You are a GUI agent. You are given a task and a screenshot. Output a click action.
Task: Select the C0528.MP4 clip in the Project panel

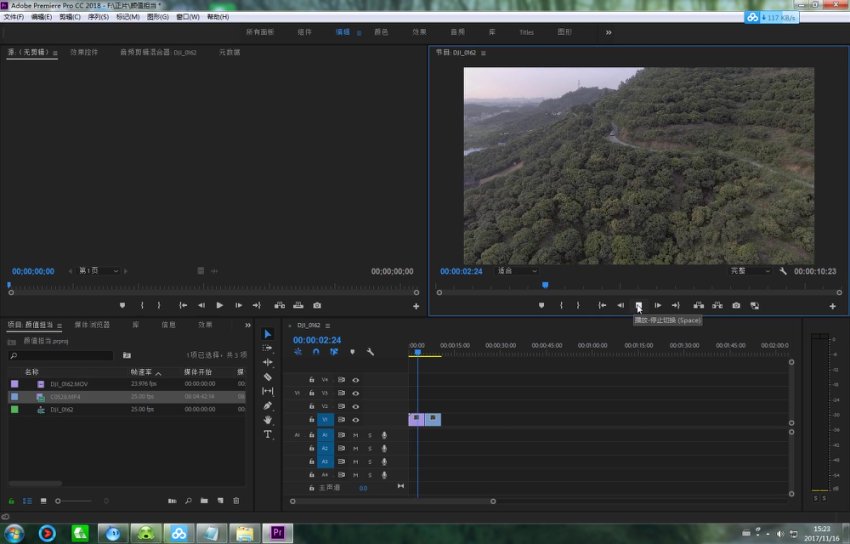click(69, 397)
